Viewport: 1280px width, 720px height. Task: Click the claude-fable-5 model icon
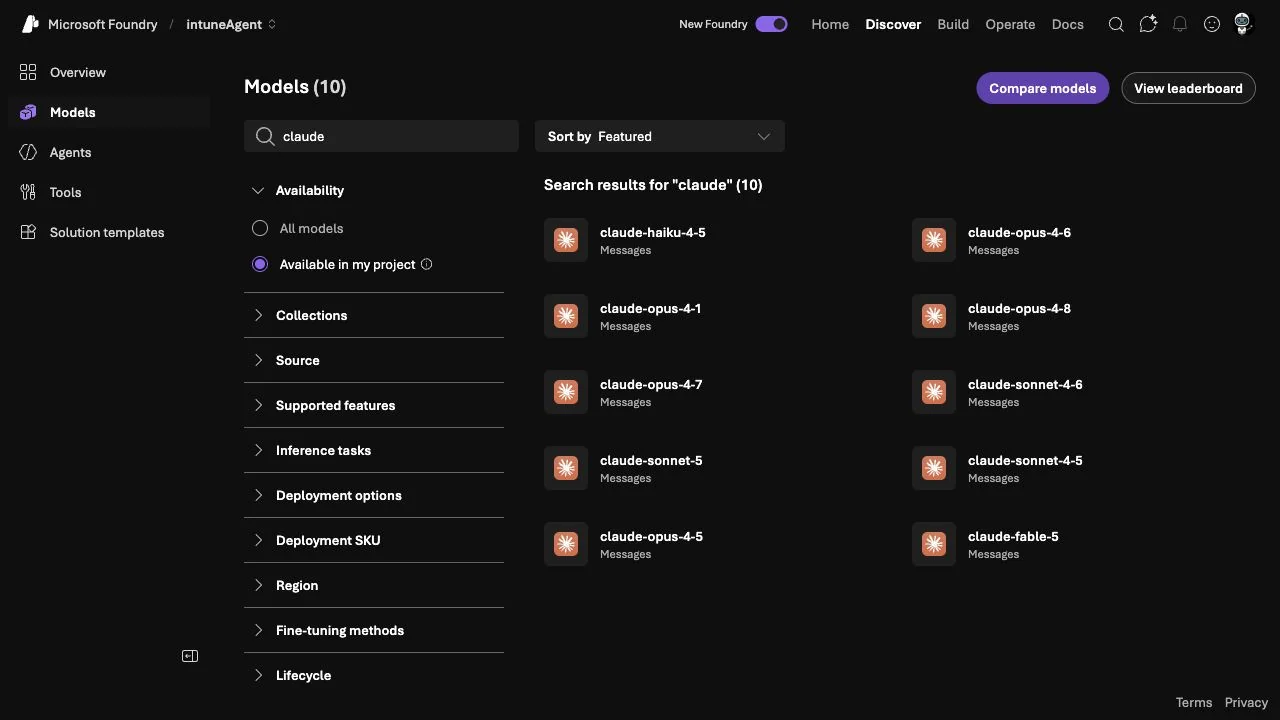pos(934,544)
